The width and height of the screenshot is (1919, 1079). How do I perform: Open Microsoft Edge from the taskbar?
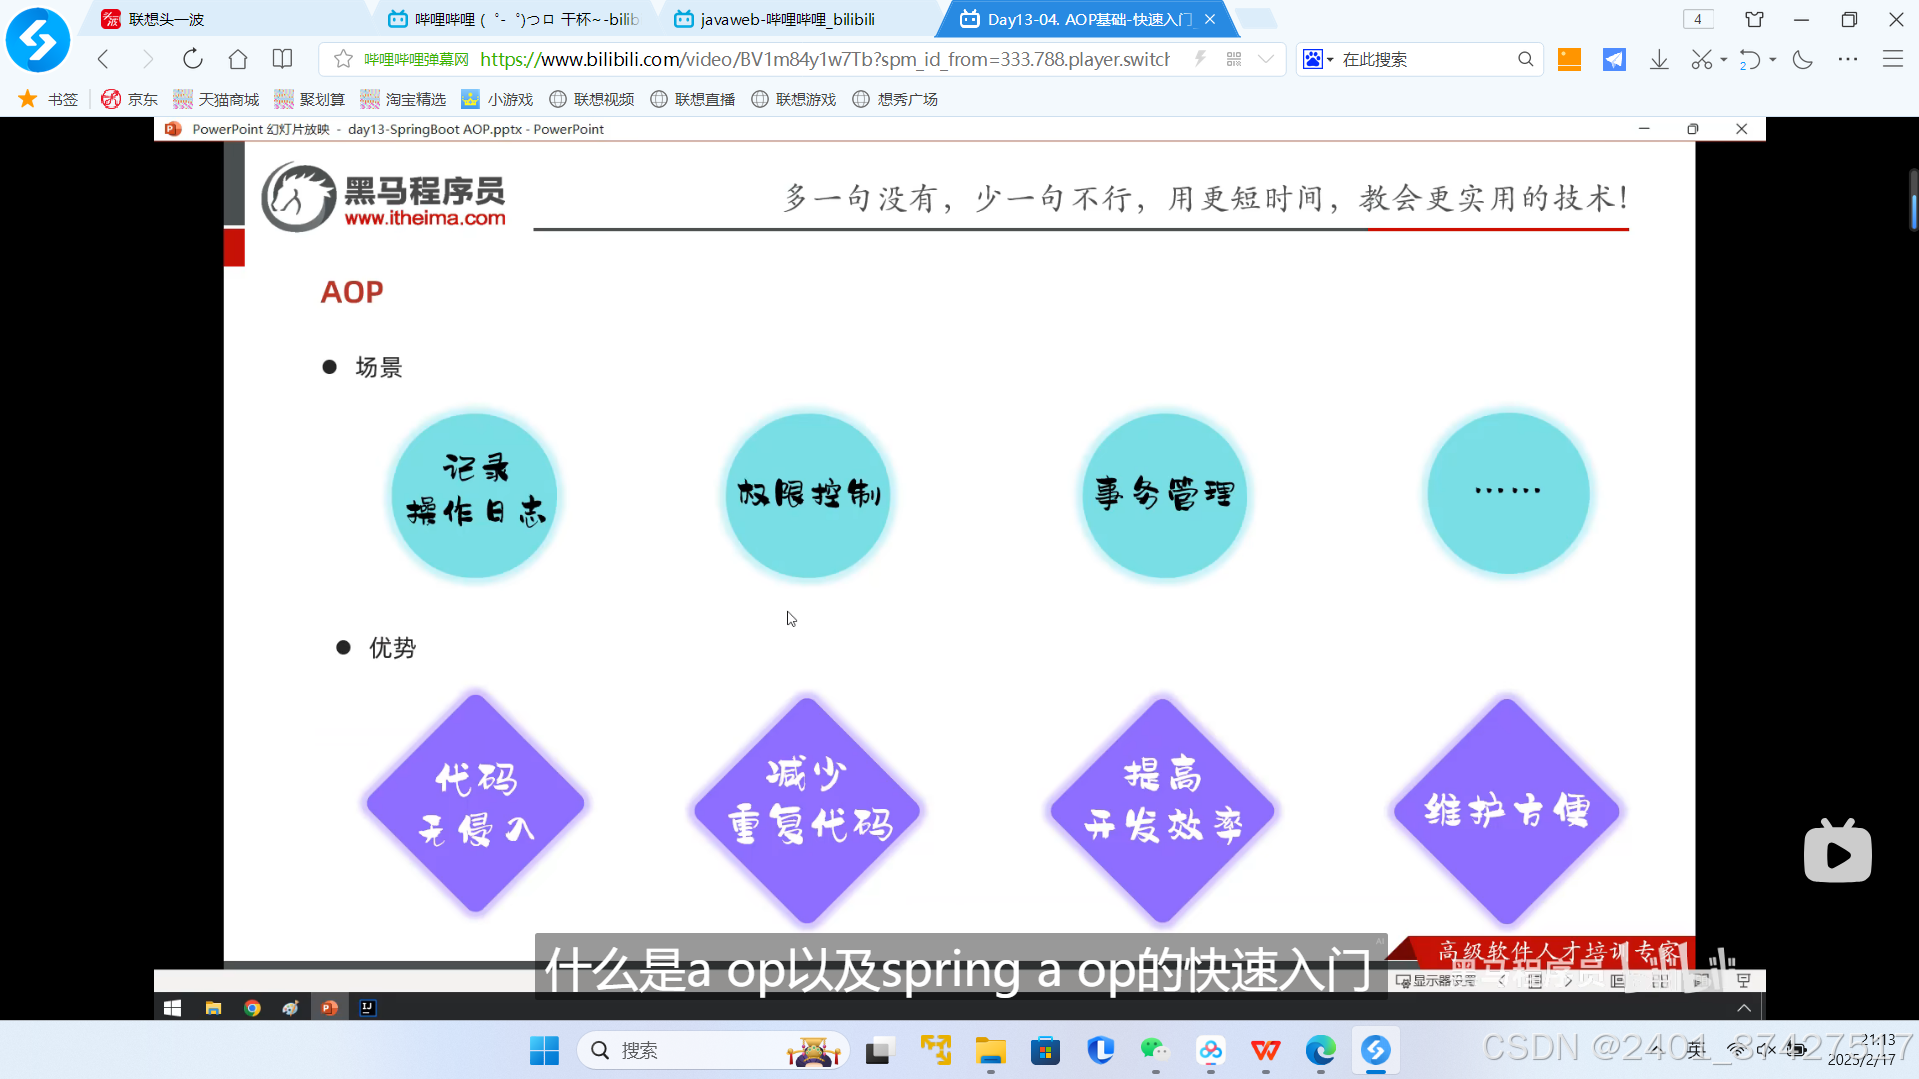click(1320, 1050)
